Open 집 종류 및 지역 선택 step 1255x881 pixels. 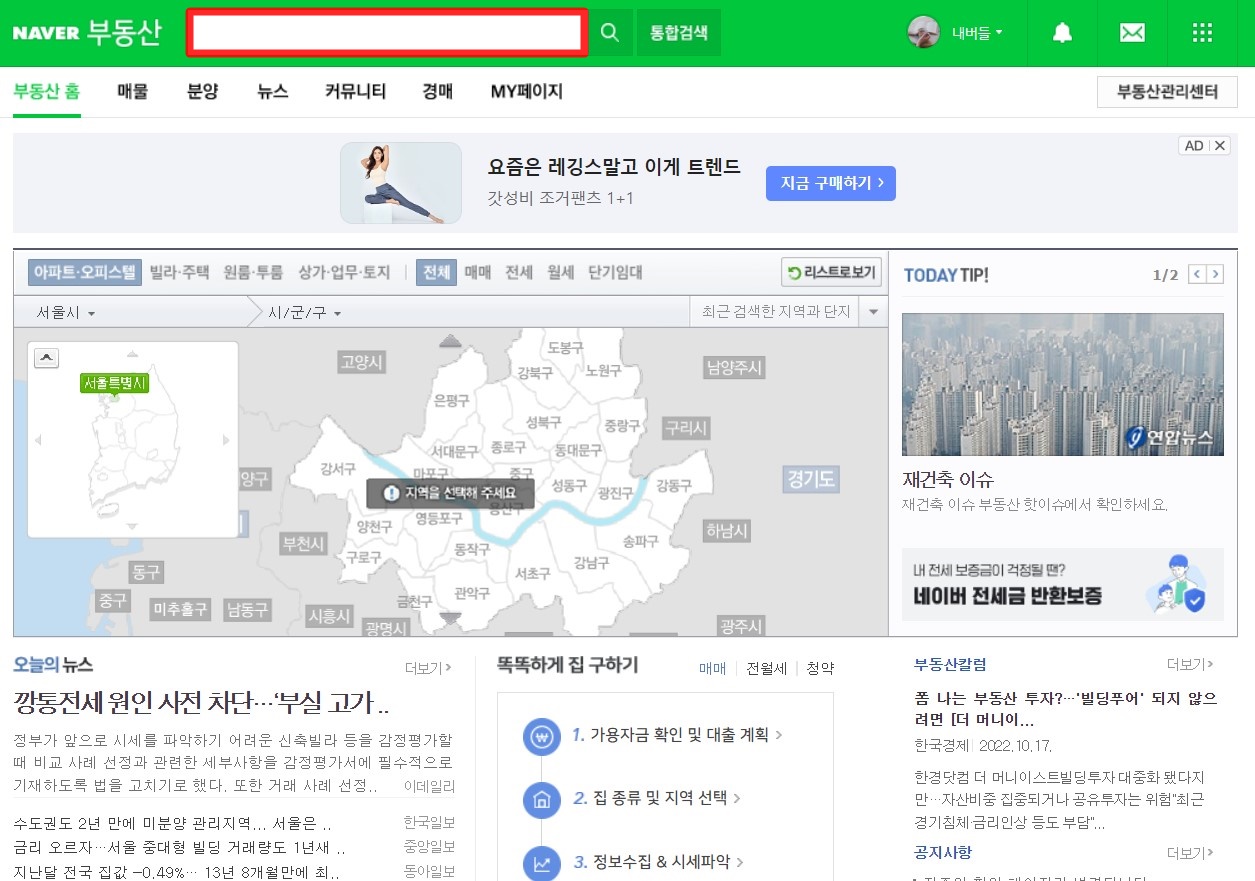656,798
